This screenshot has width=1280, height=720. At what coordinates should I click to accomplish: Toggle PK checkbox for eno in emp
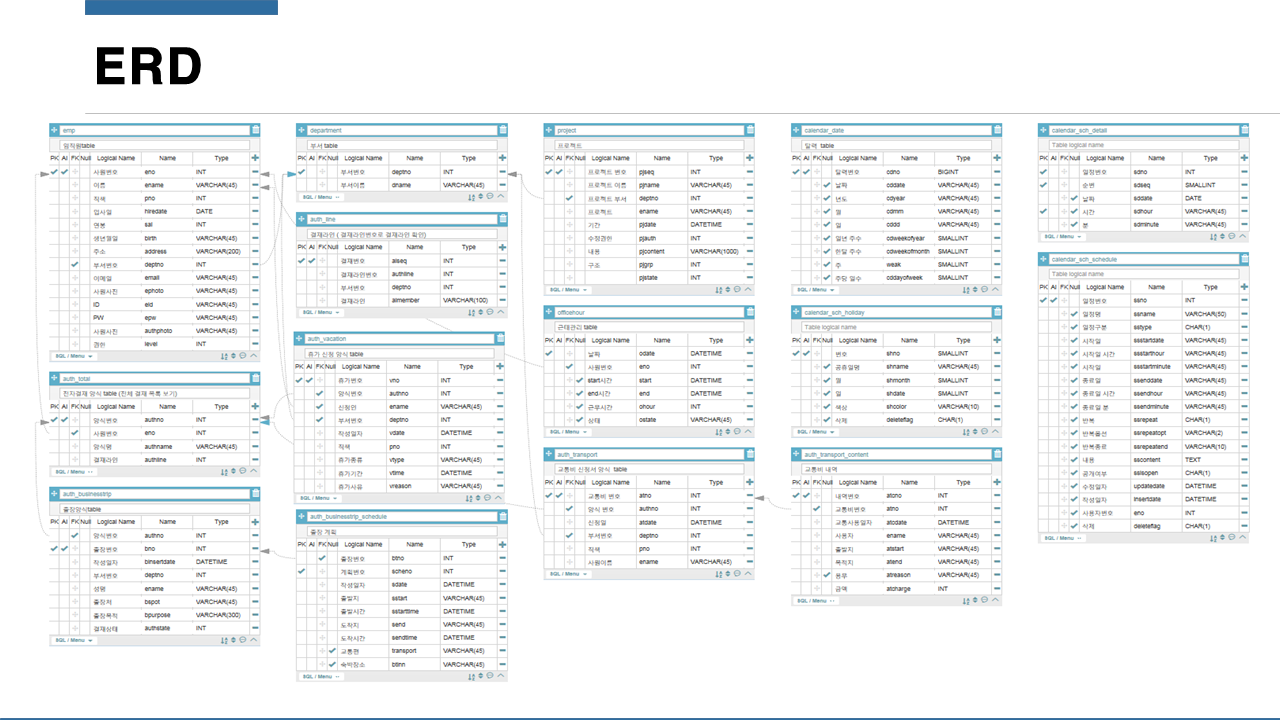click(55, 172)
